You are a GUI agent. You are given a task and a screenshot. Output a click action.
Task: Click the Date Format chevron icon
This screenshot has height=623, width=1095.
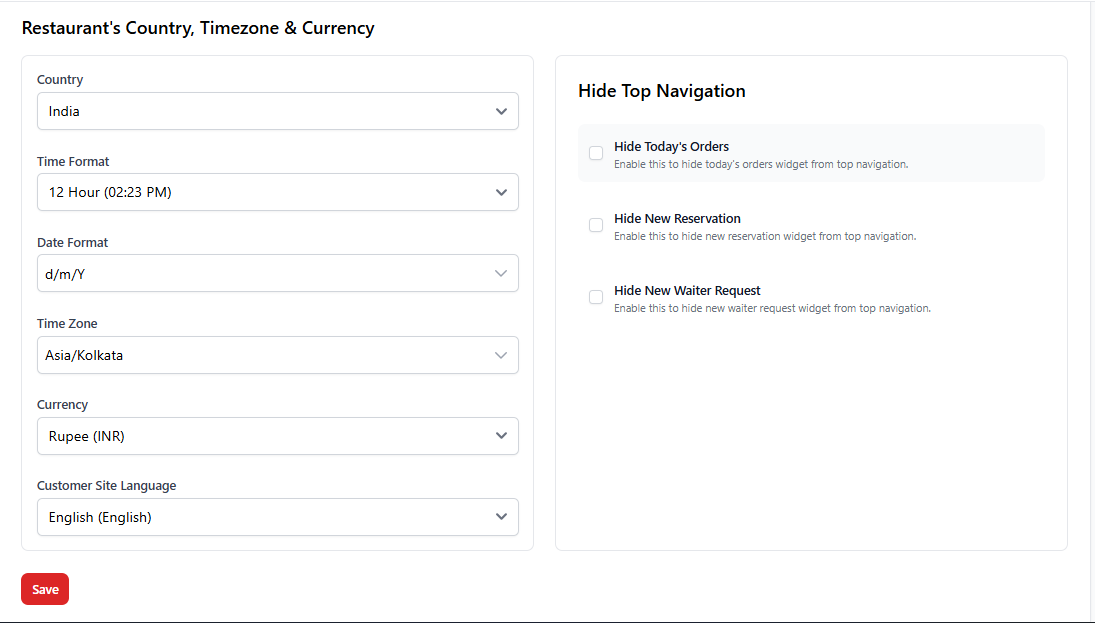tap(501, 273)
